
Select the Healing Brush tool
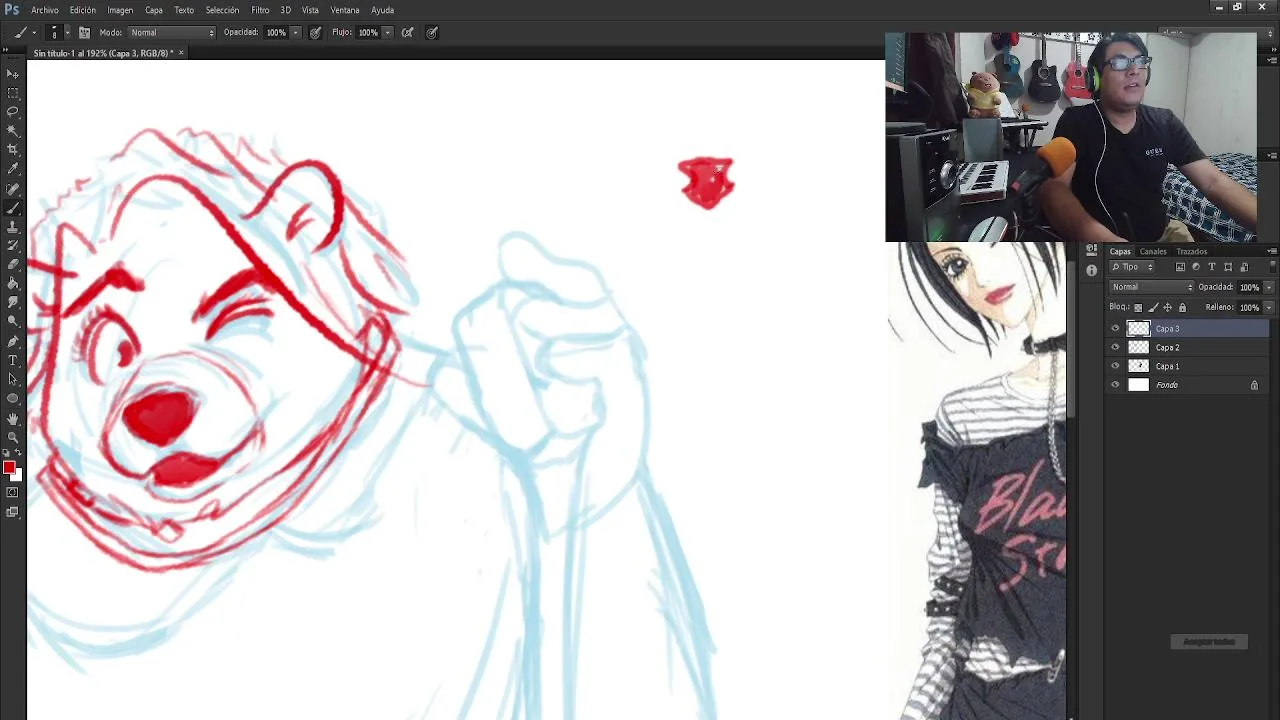13,188
